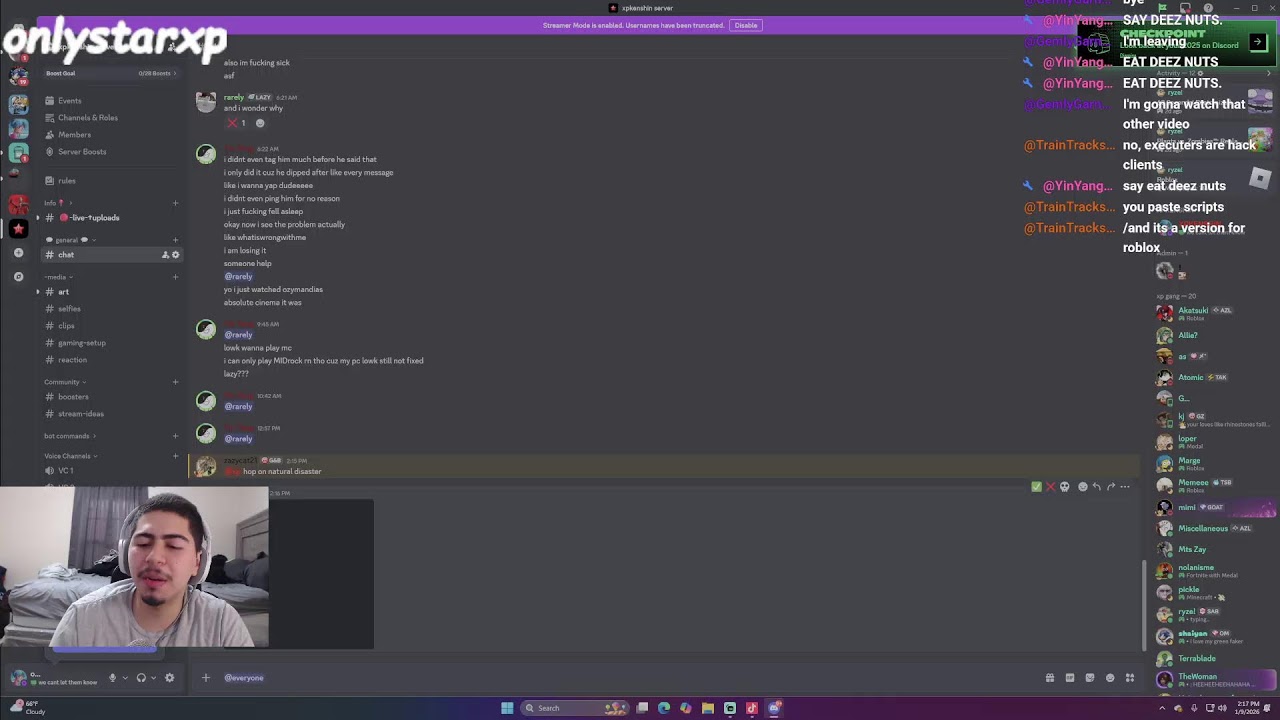Edit chat channel gear icon

tap(176, 255)
